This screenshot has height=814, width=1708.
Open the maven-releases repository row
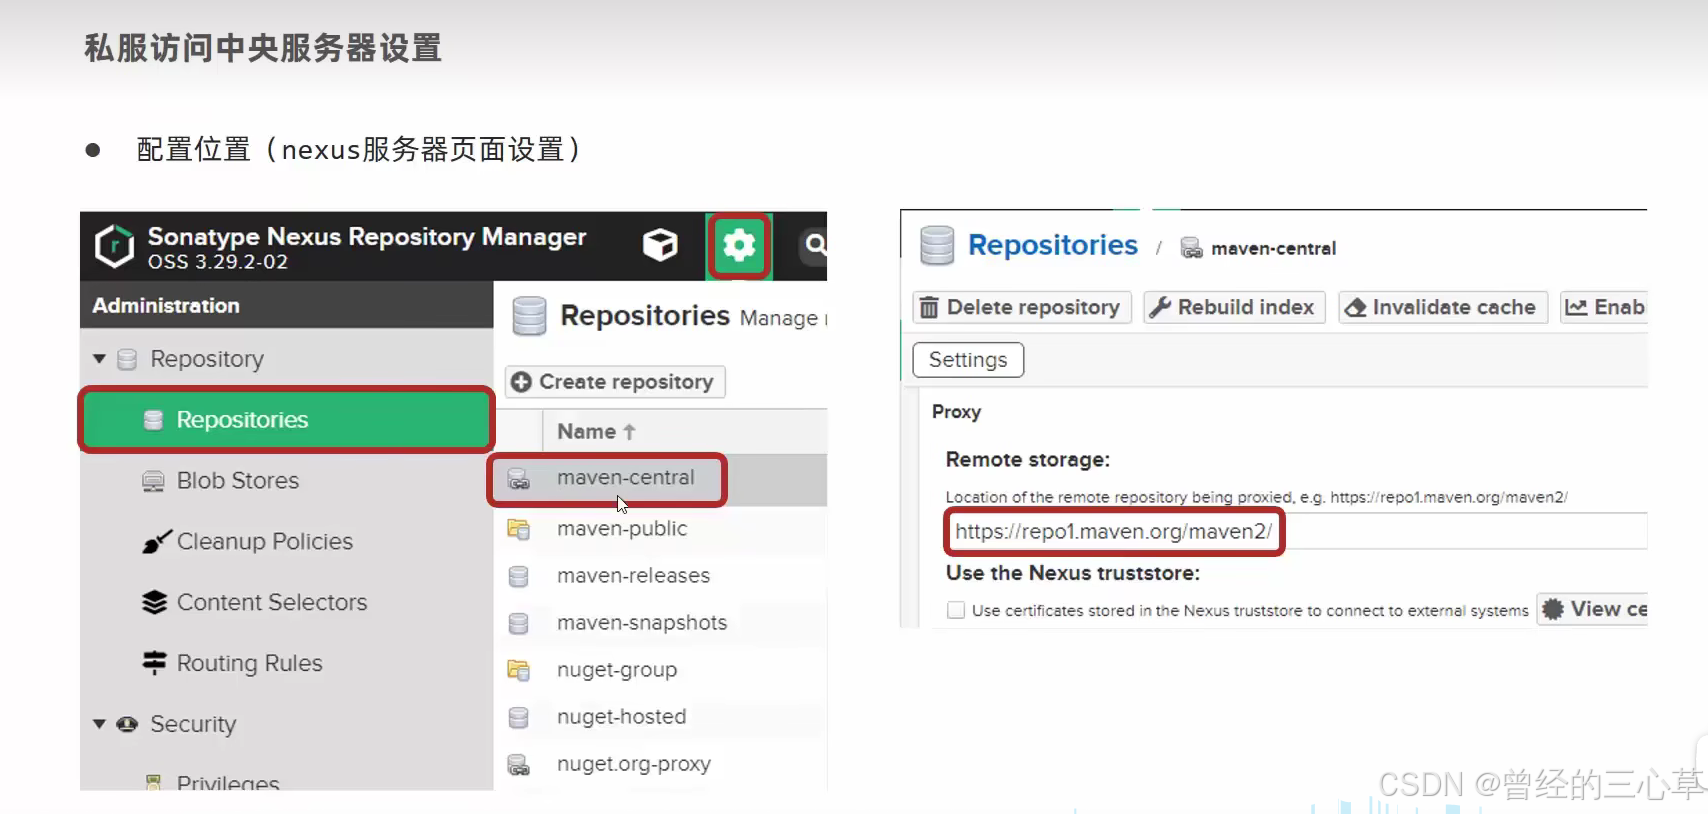[x=662, y=576]
